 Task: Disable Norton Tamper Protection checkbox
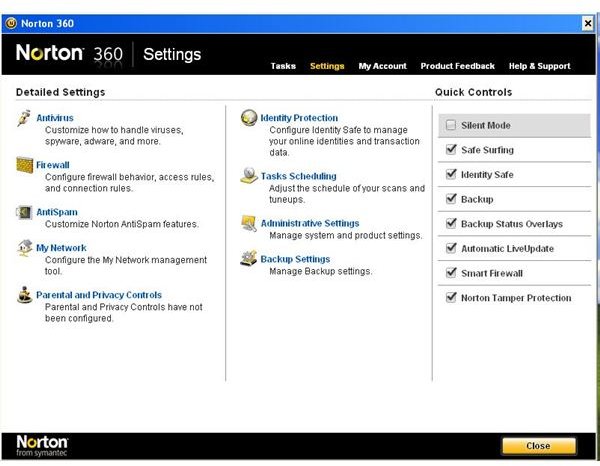click(451, 297)
